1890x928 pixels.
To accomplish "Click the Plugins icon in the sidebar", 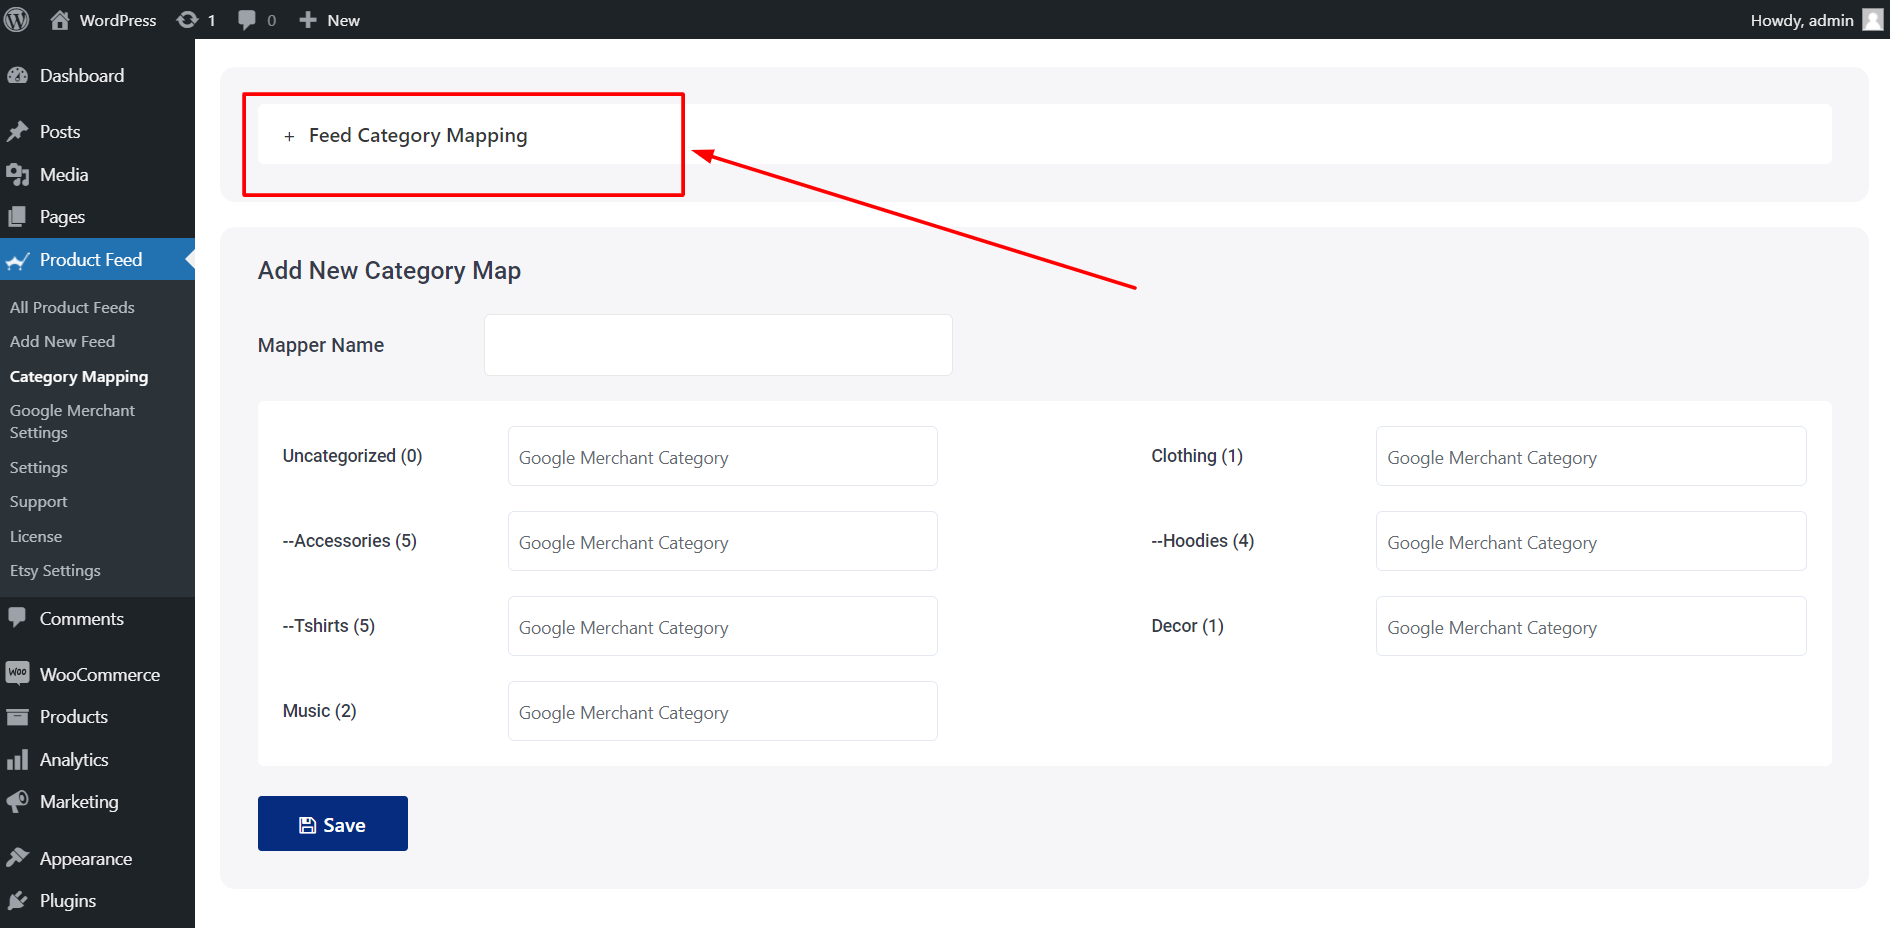I will (19, 900).
